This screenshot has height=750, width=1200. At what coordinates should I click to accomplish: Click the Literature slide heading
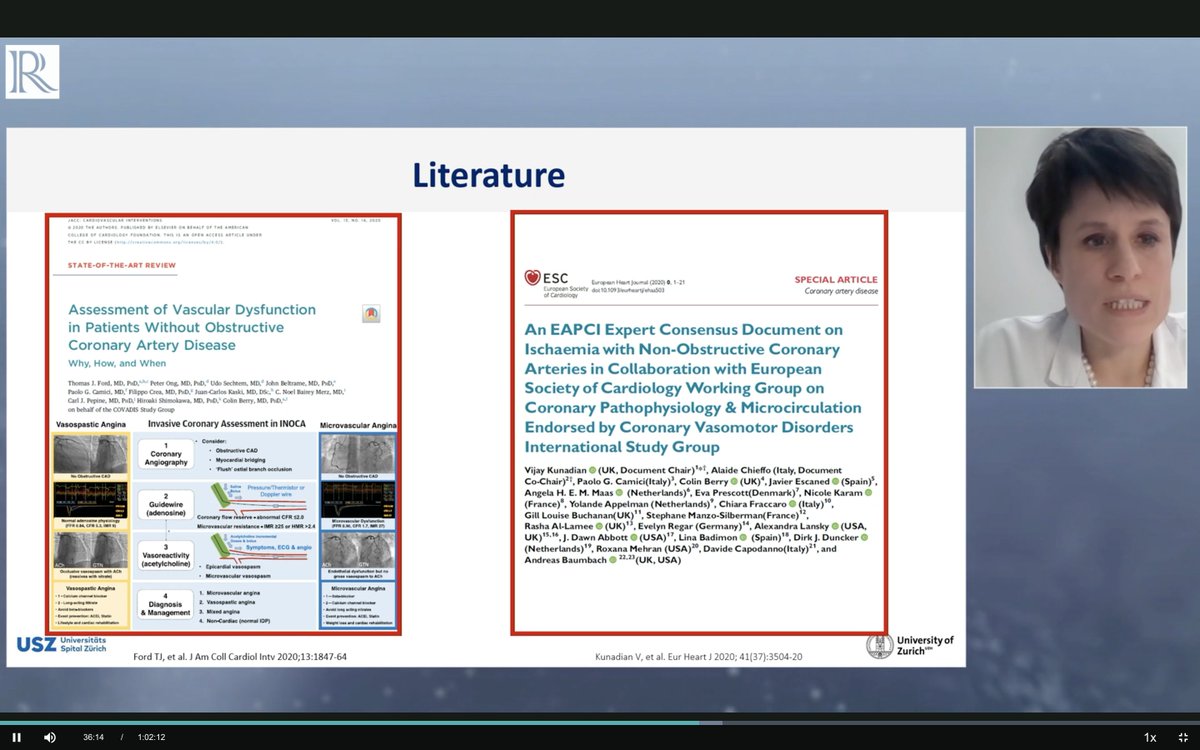click(488, 175)
